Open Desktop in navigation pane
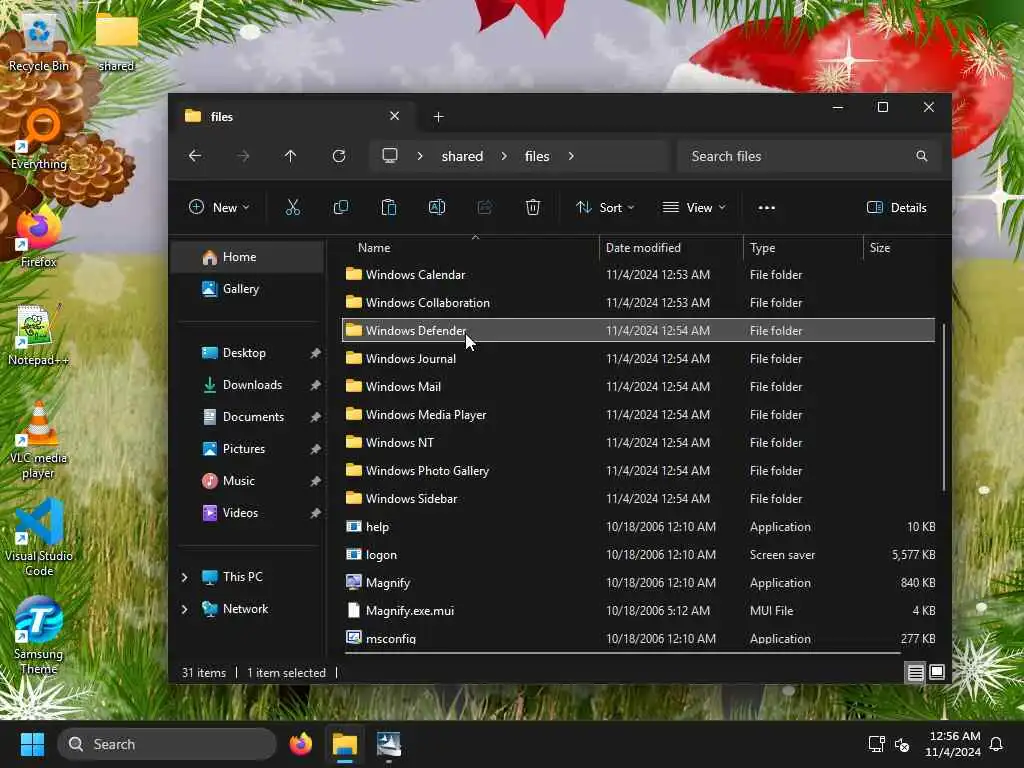Image resolution: width=1024 pixels, height=768 pixels. (248, 353)
